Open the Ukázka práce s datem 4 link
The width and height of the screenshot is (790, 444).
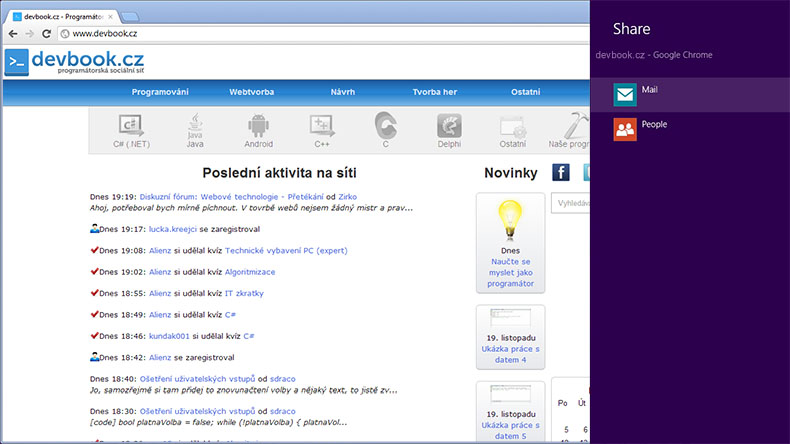[x=510, y=354]
